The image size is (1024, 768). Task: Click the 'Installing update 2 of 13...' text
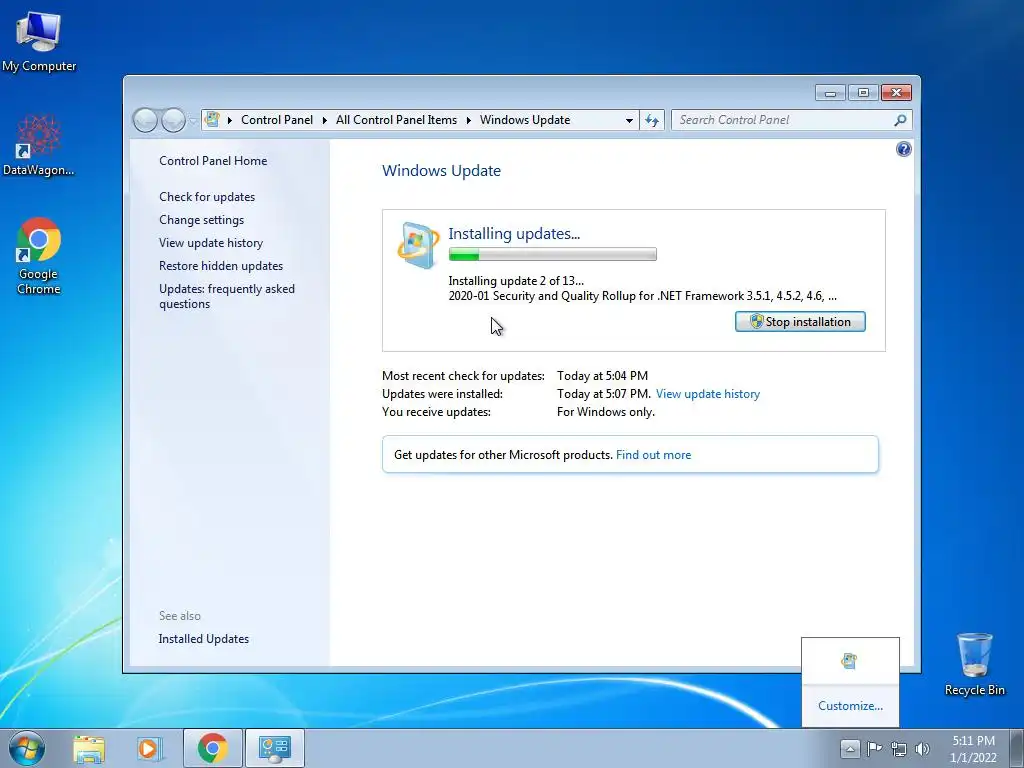[x=516, y=281]
